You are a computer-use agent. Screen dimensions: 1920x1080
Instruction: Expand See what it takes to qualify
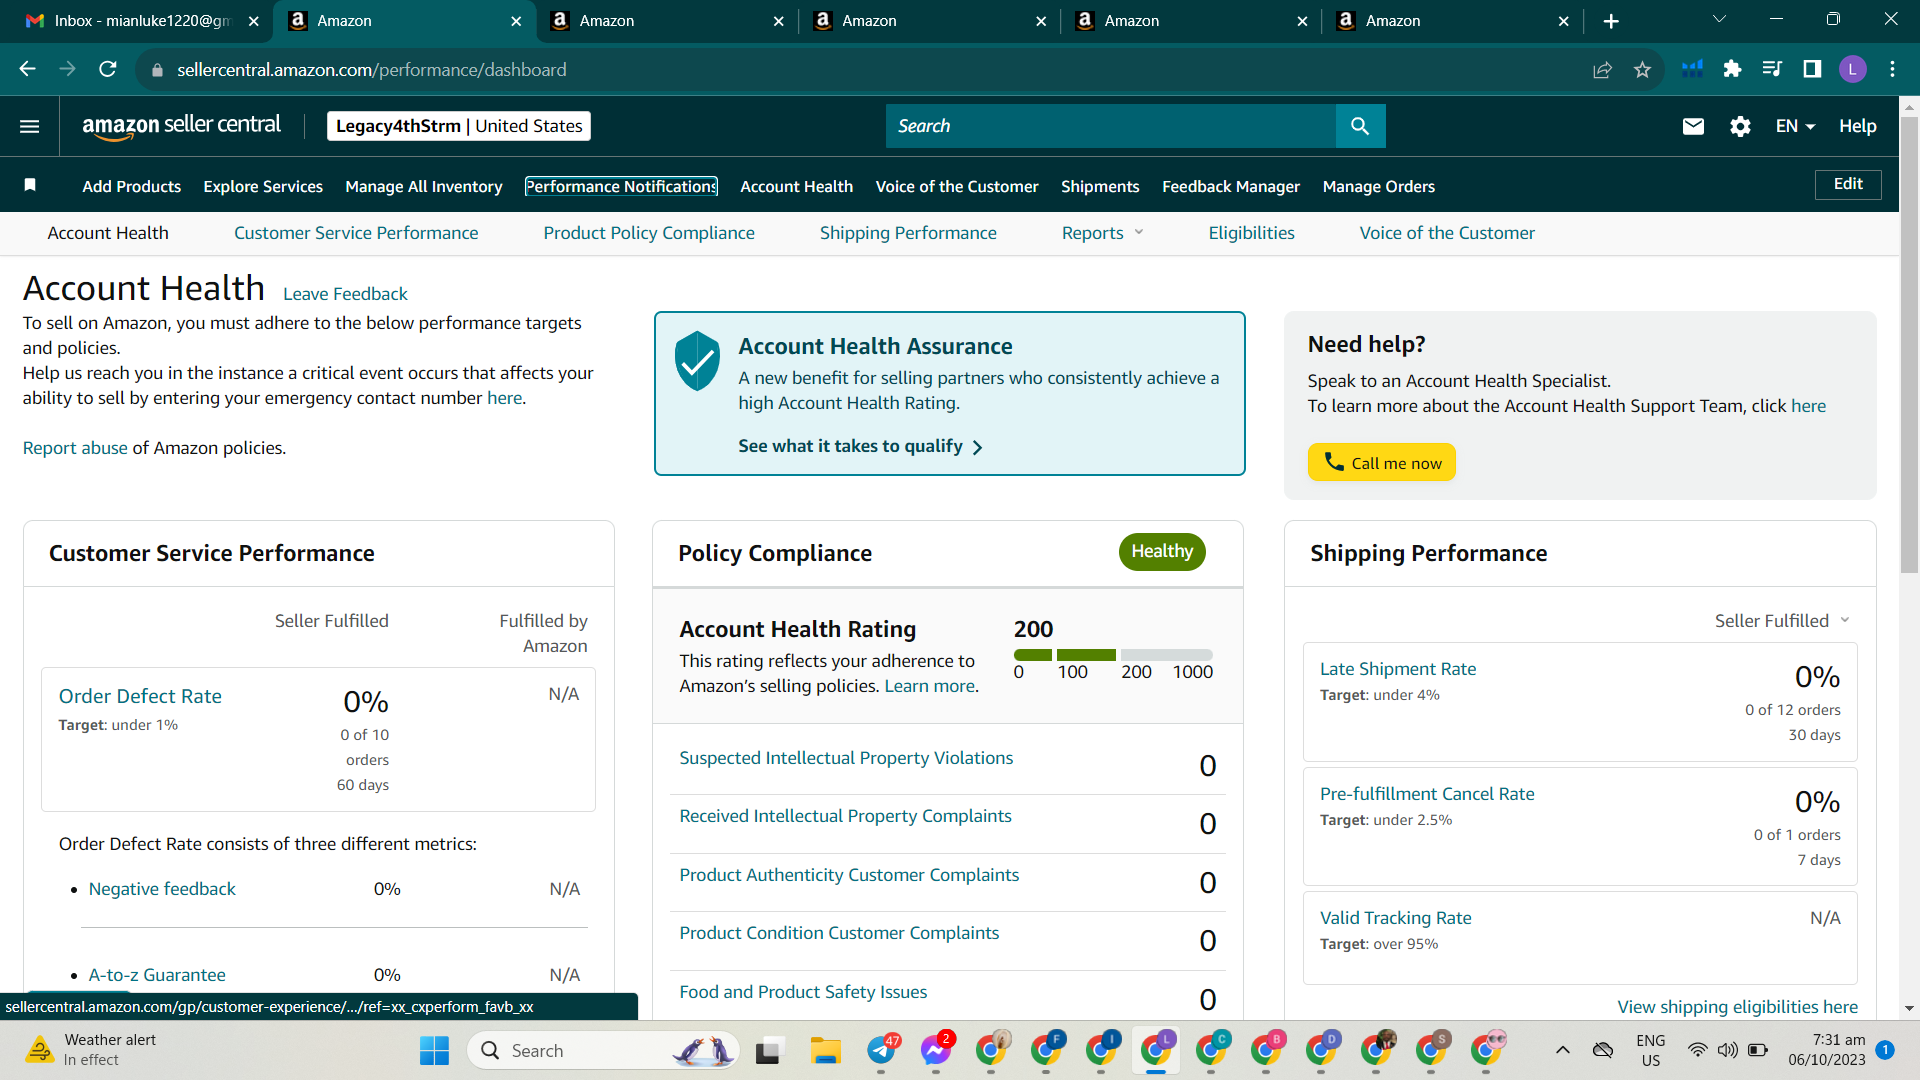click(860, 446)
